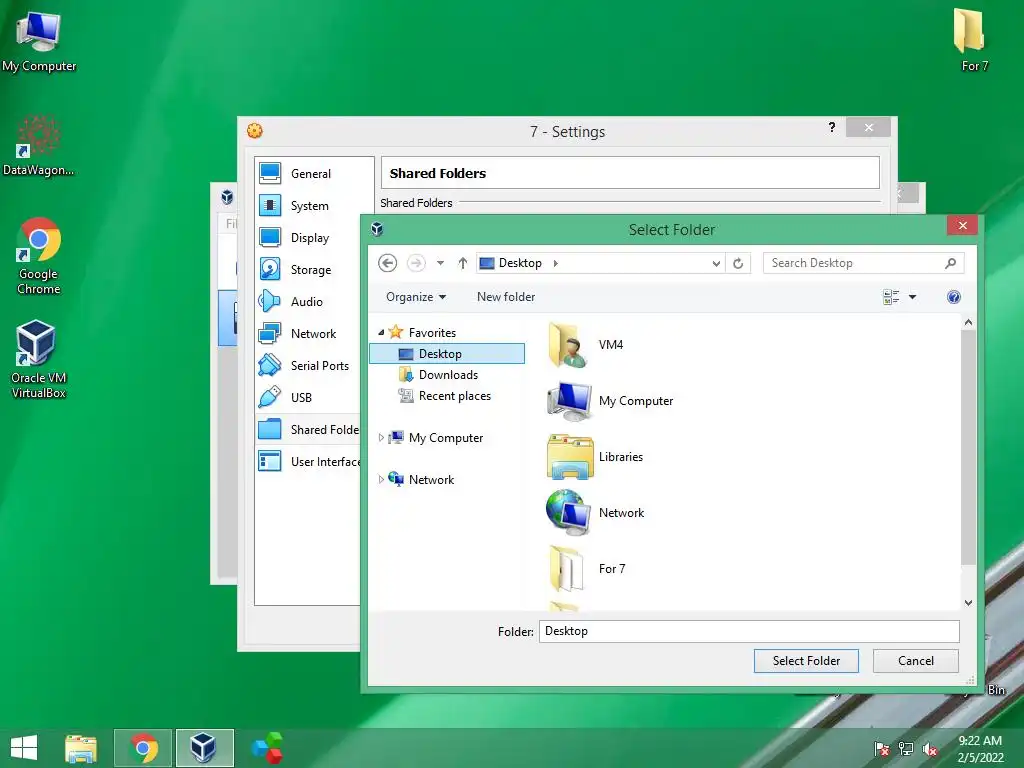Image resolution: width=1024 pixels, height=768 pixels.
Task: Click the Favorites tree heading
Action: (423, 332)
